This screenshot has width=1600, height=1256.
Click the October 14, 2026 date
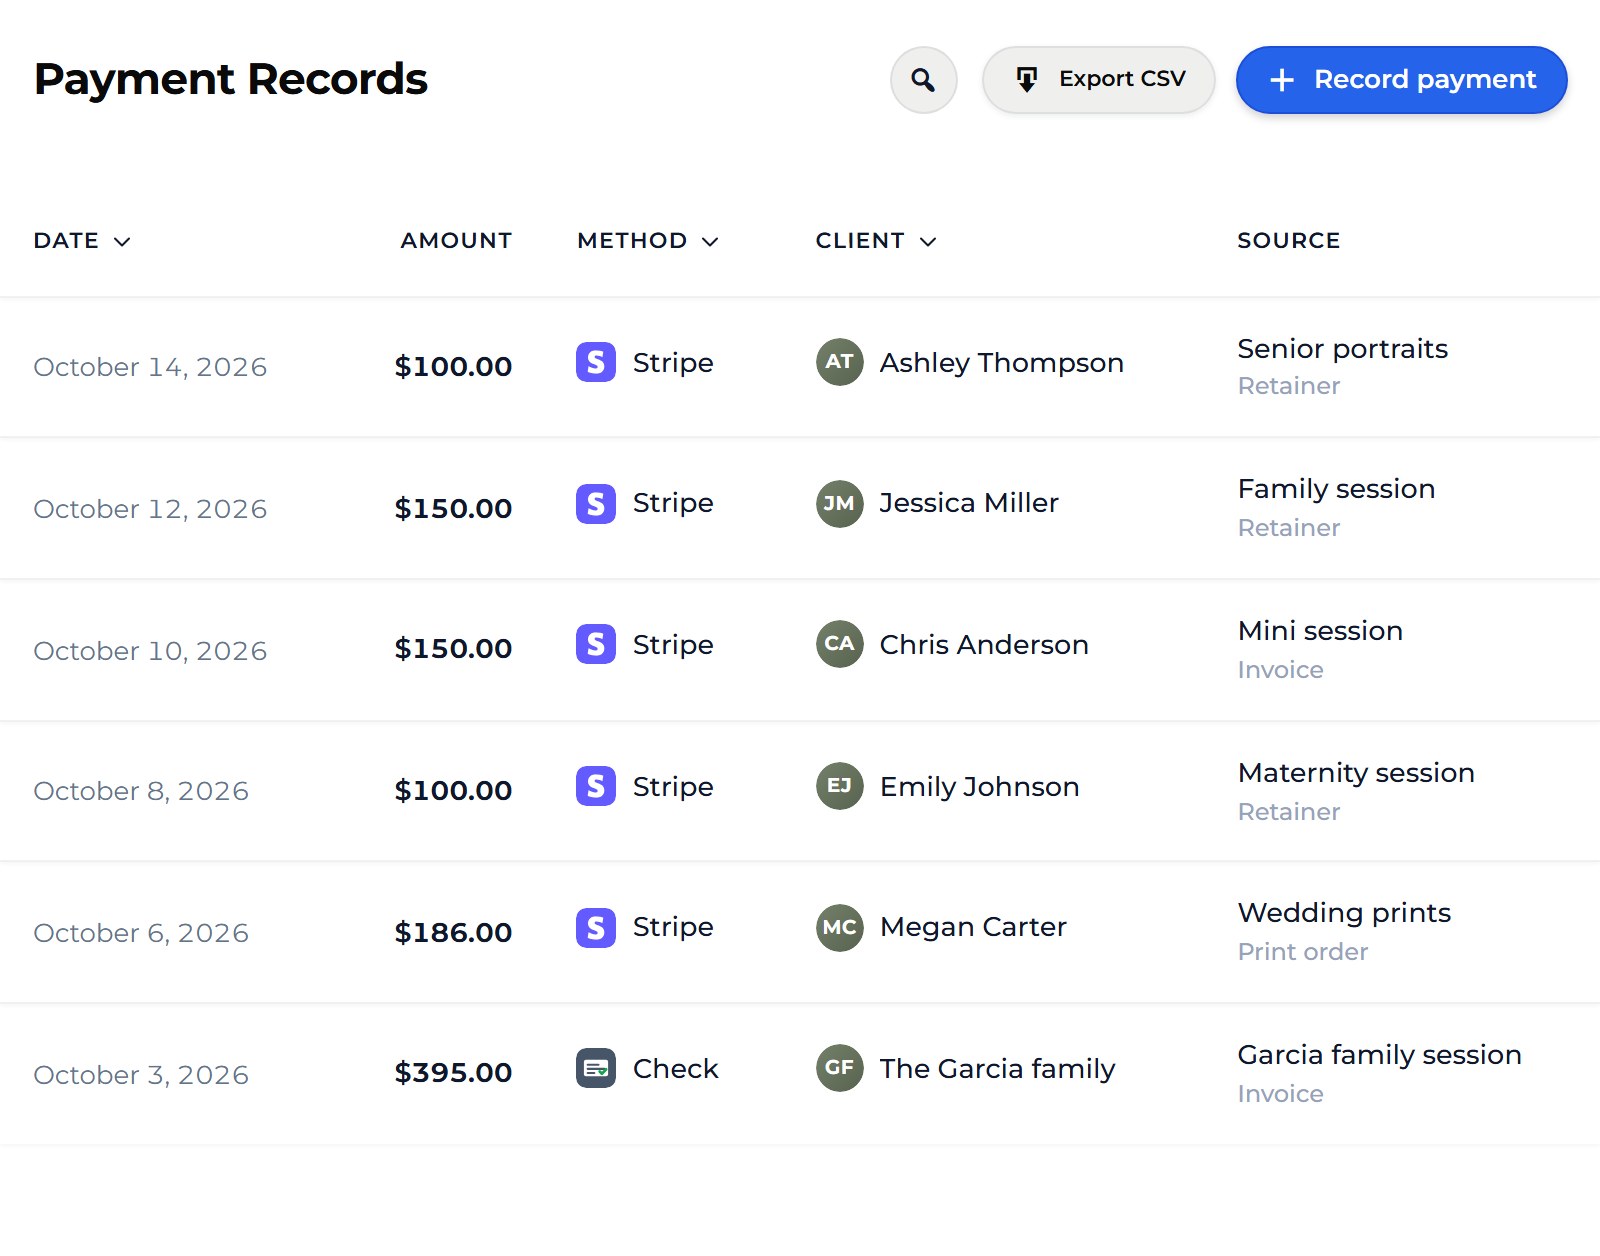pos(150,367)
